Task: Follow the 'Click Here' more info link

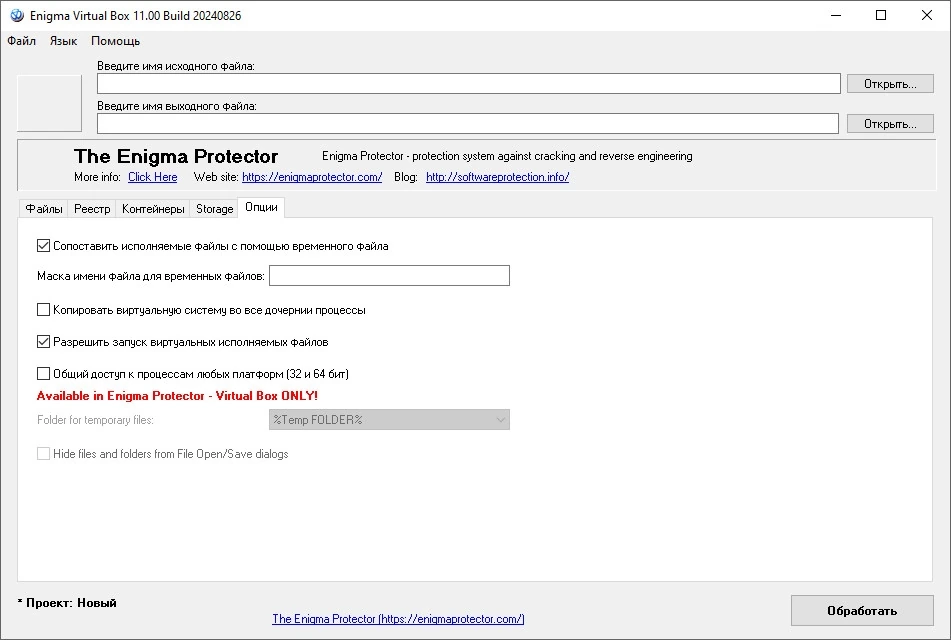Action: point(153,177)
